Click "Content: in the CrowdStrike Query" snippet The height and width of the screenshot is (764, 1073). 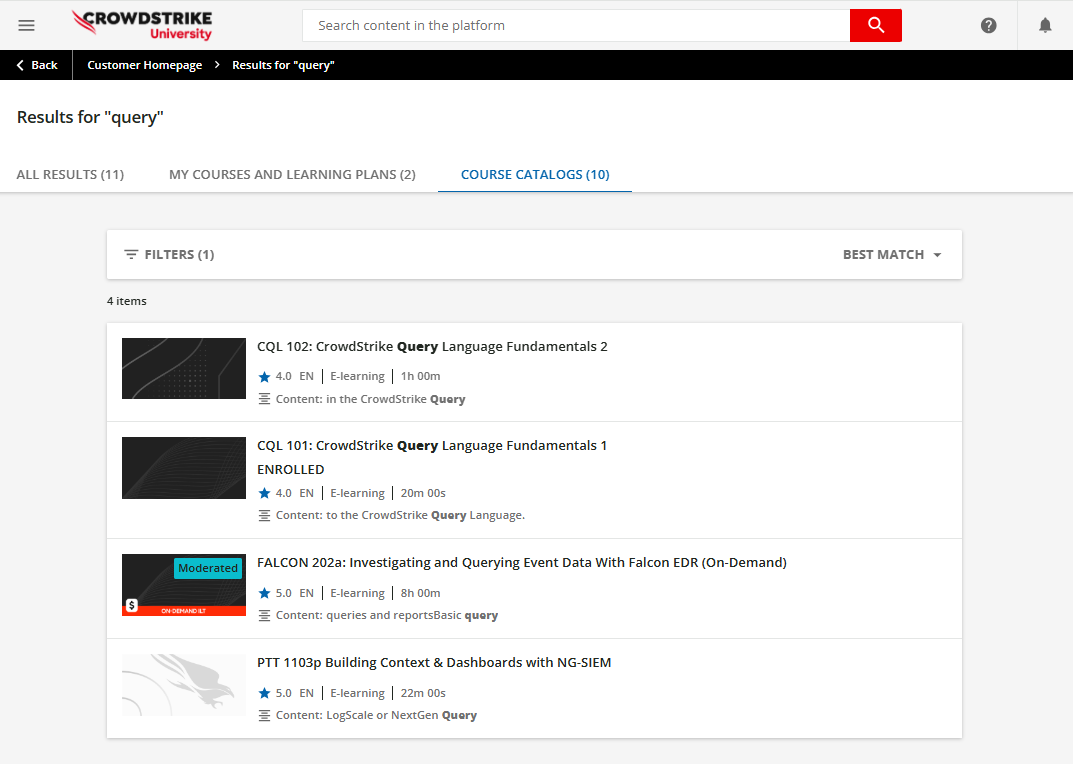click(x=370, y=399)
